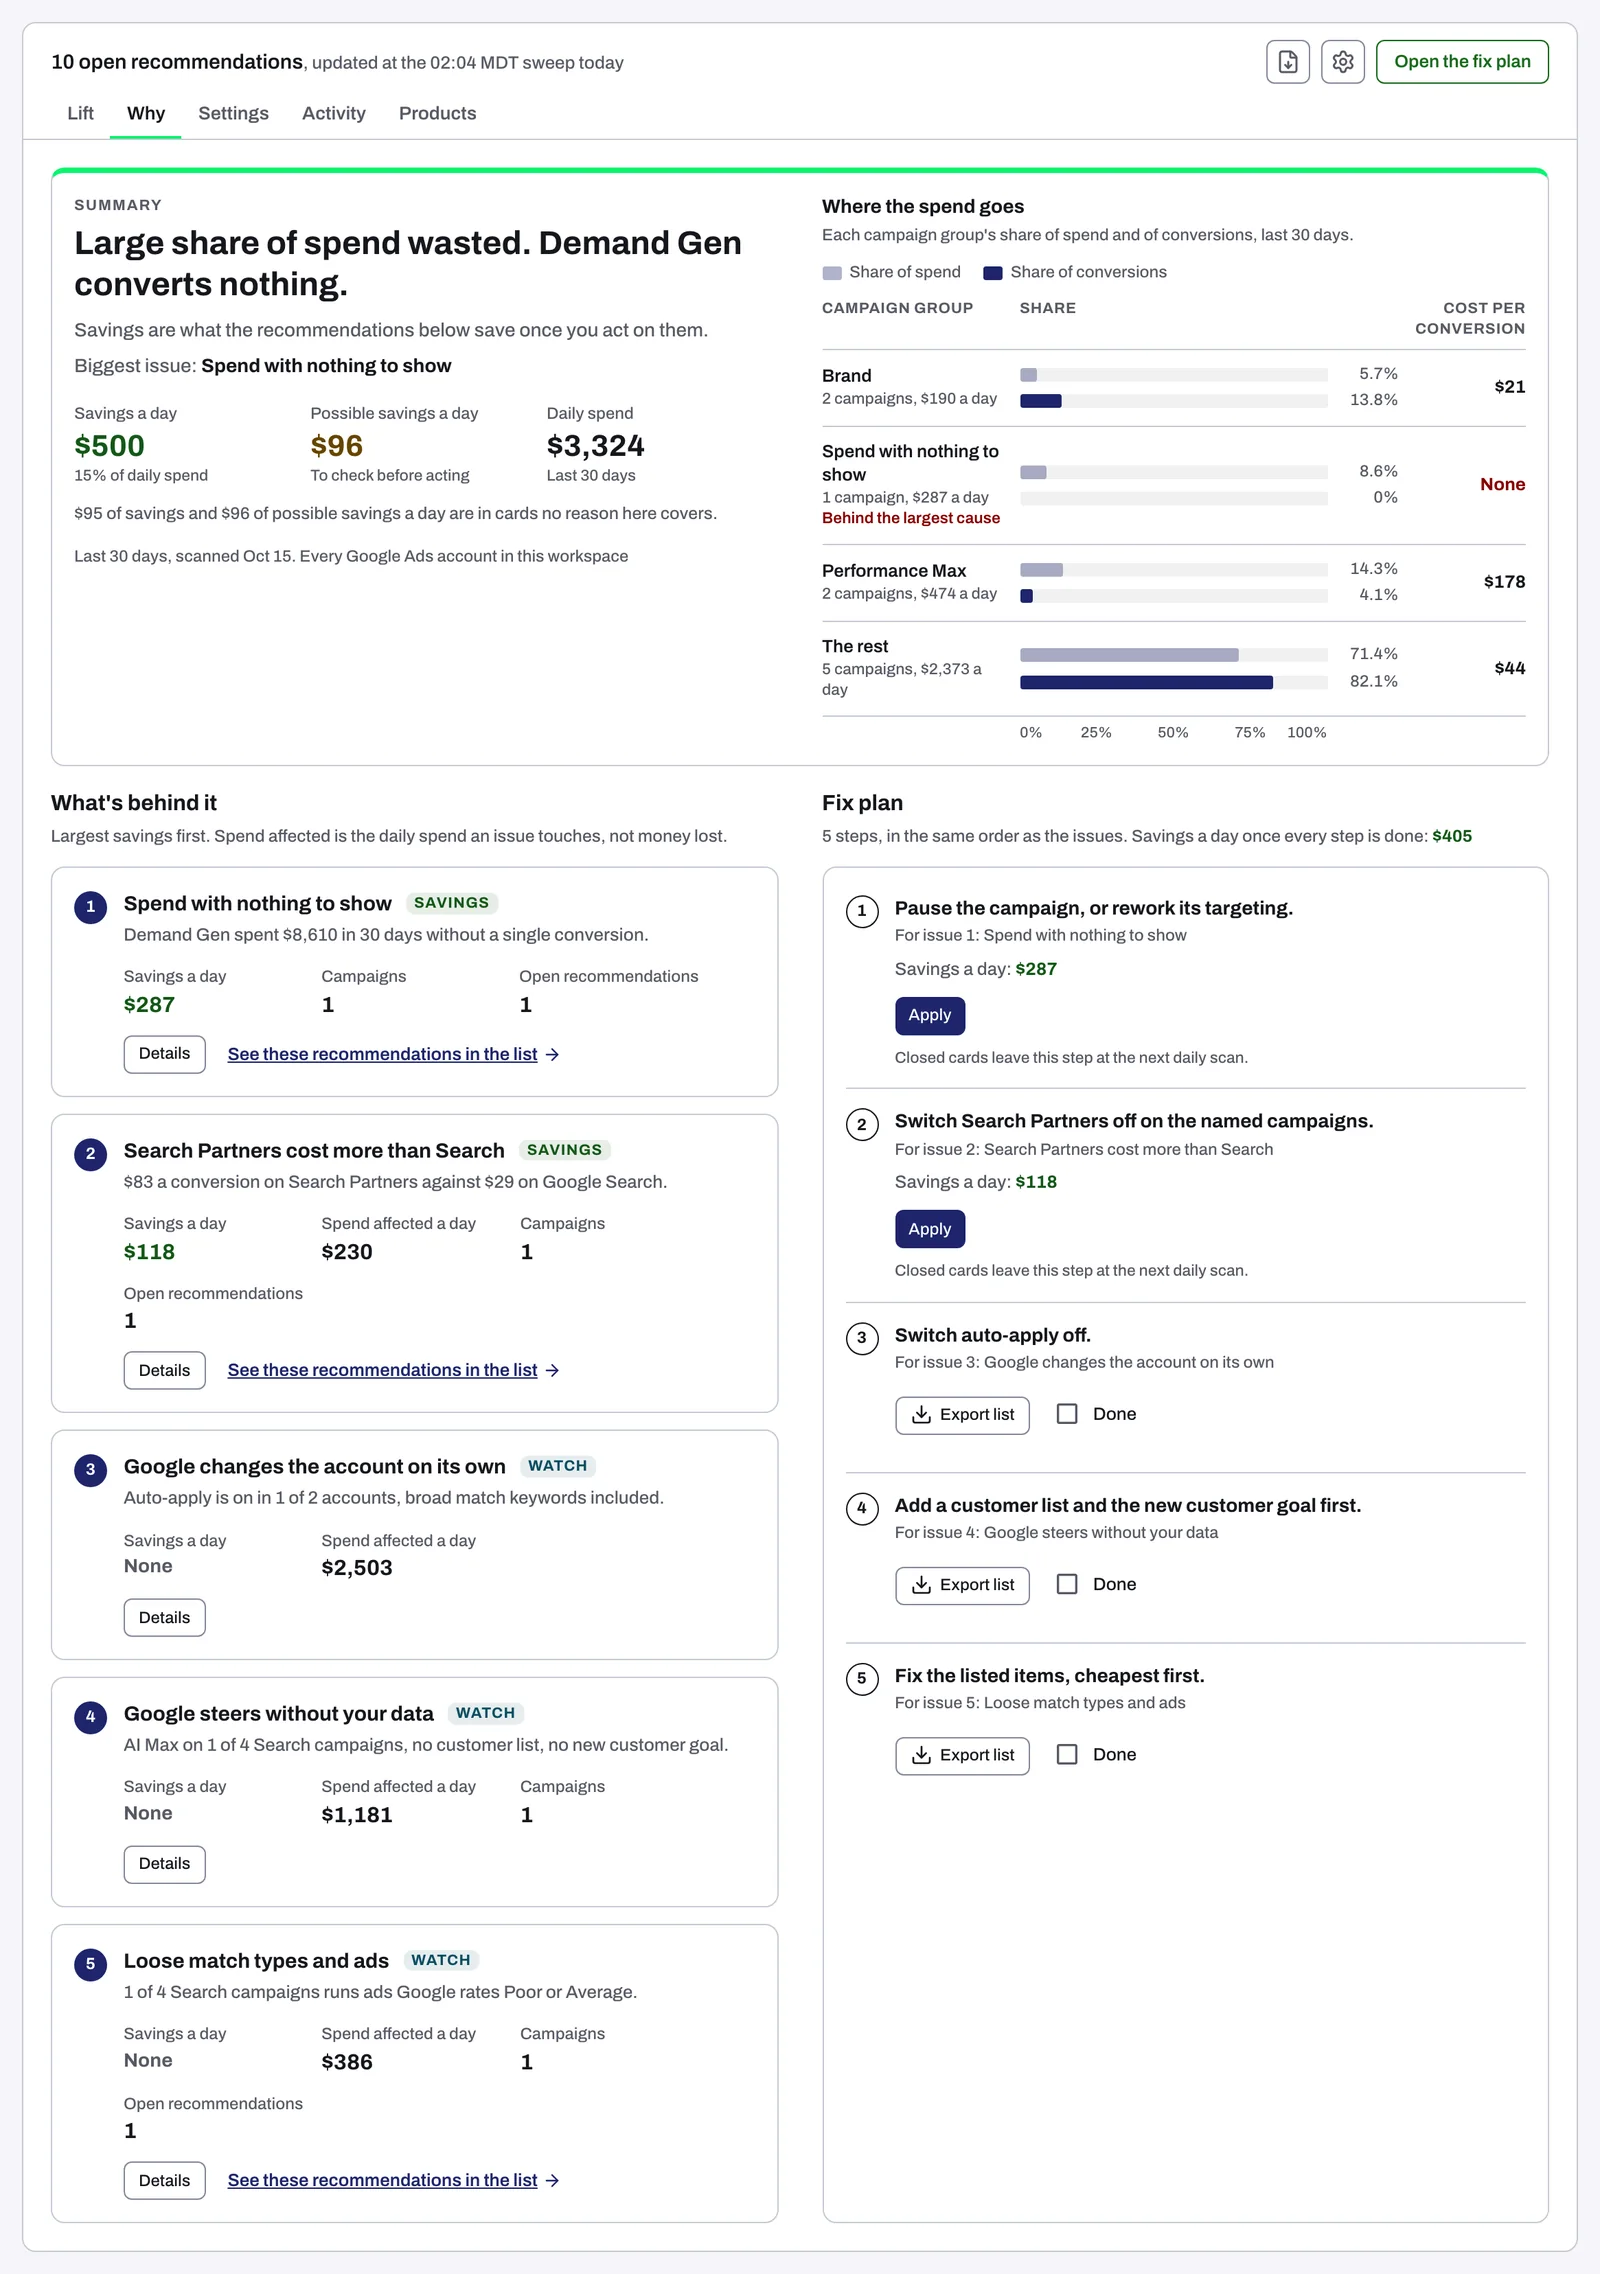The height and width of the screenshot is (2274, 1600).
Task: Click the Share of conversions legend swatch
Action: [993, 273]
